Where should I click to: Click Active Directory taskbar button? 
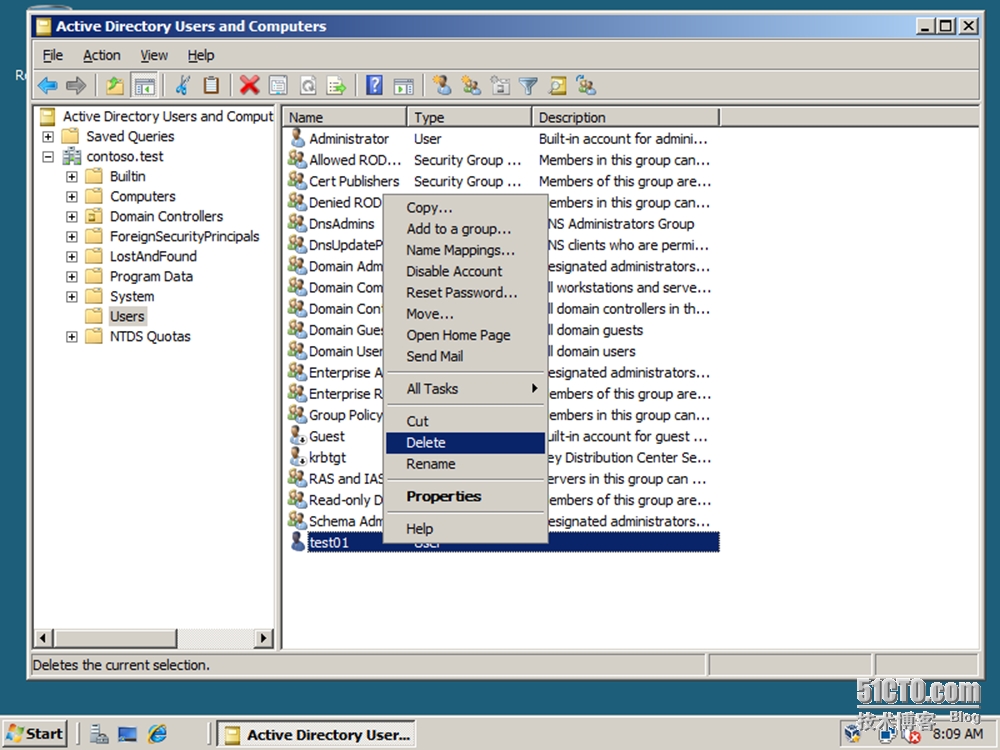click(316, 735)
